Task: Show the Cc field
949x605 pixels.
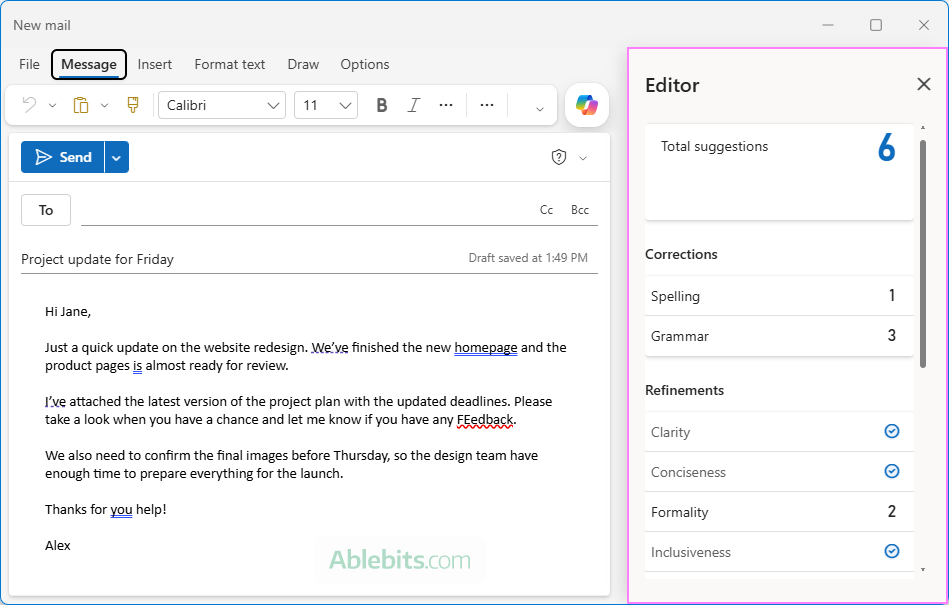Action: [547, 210]
